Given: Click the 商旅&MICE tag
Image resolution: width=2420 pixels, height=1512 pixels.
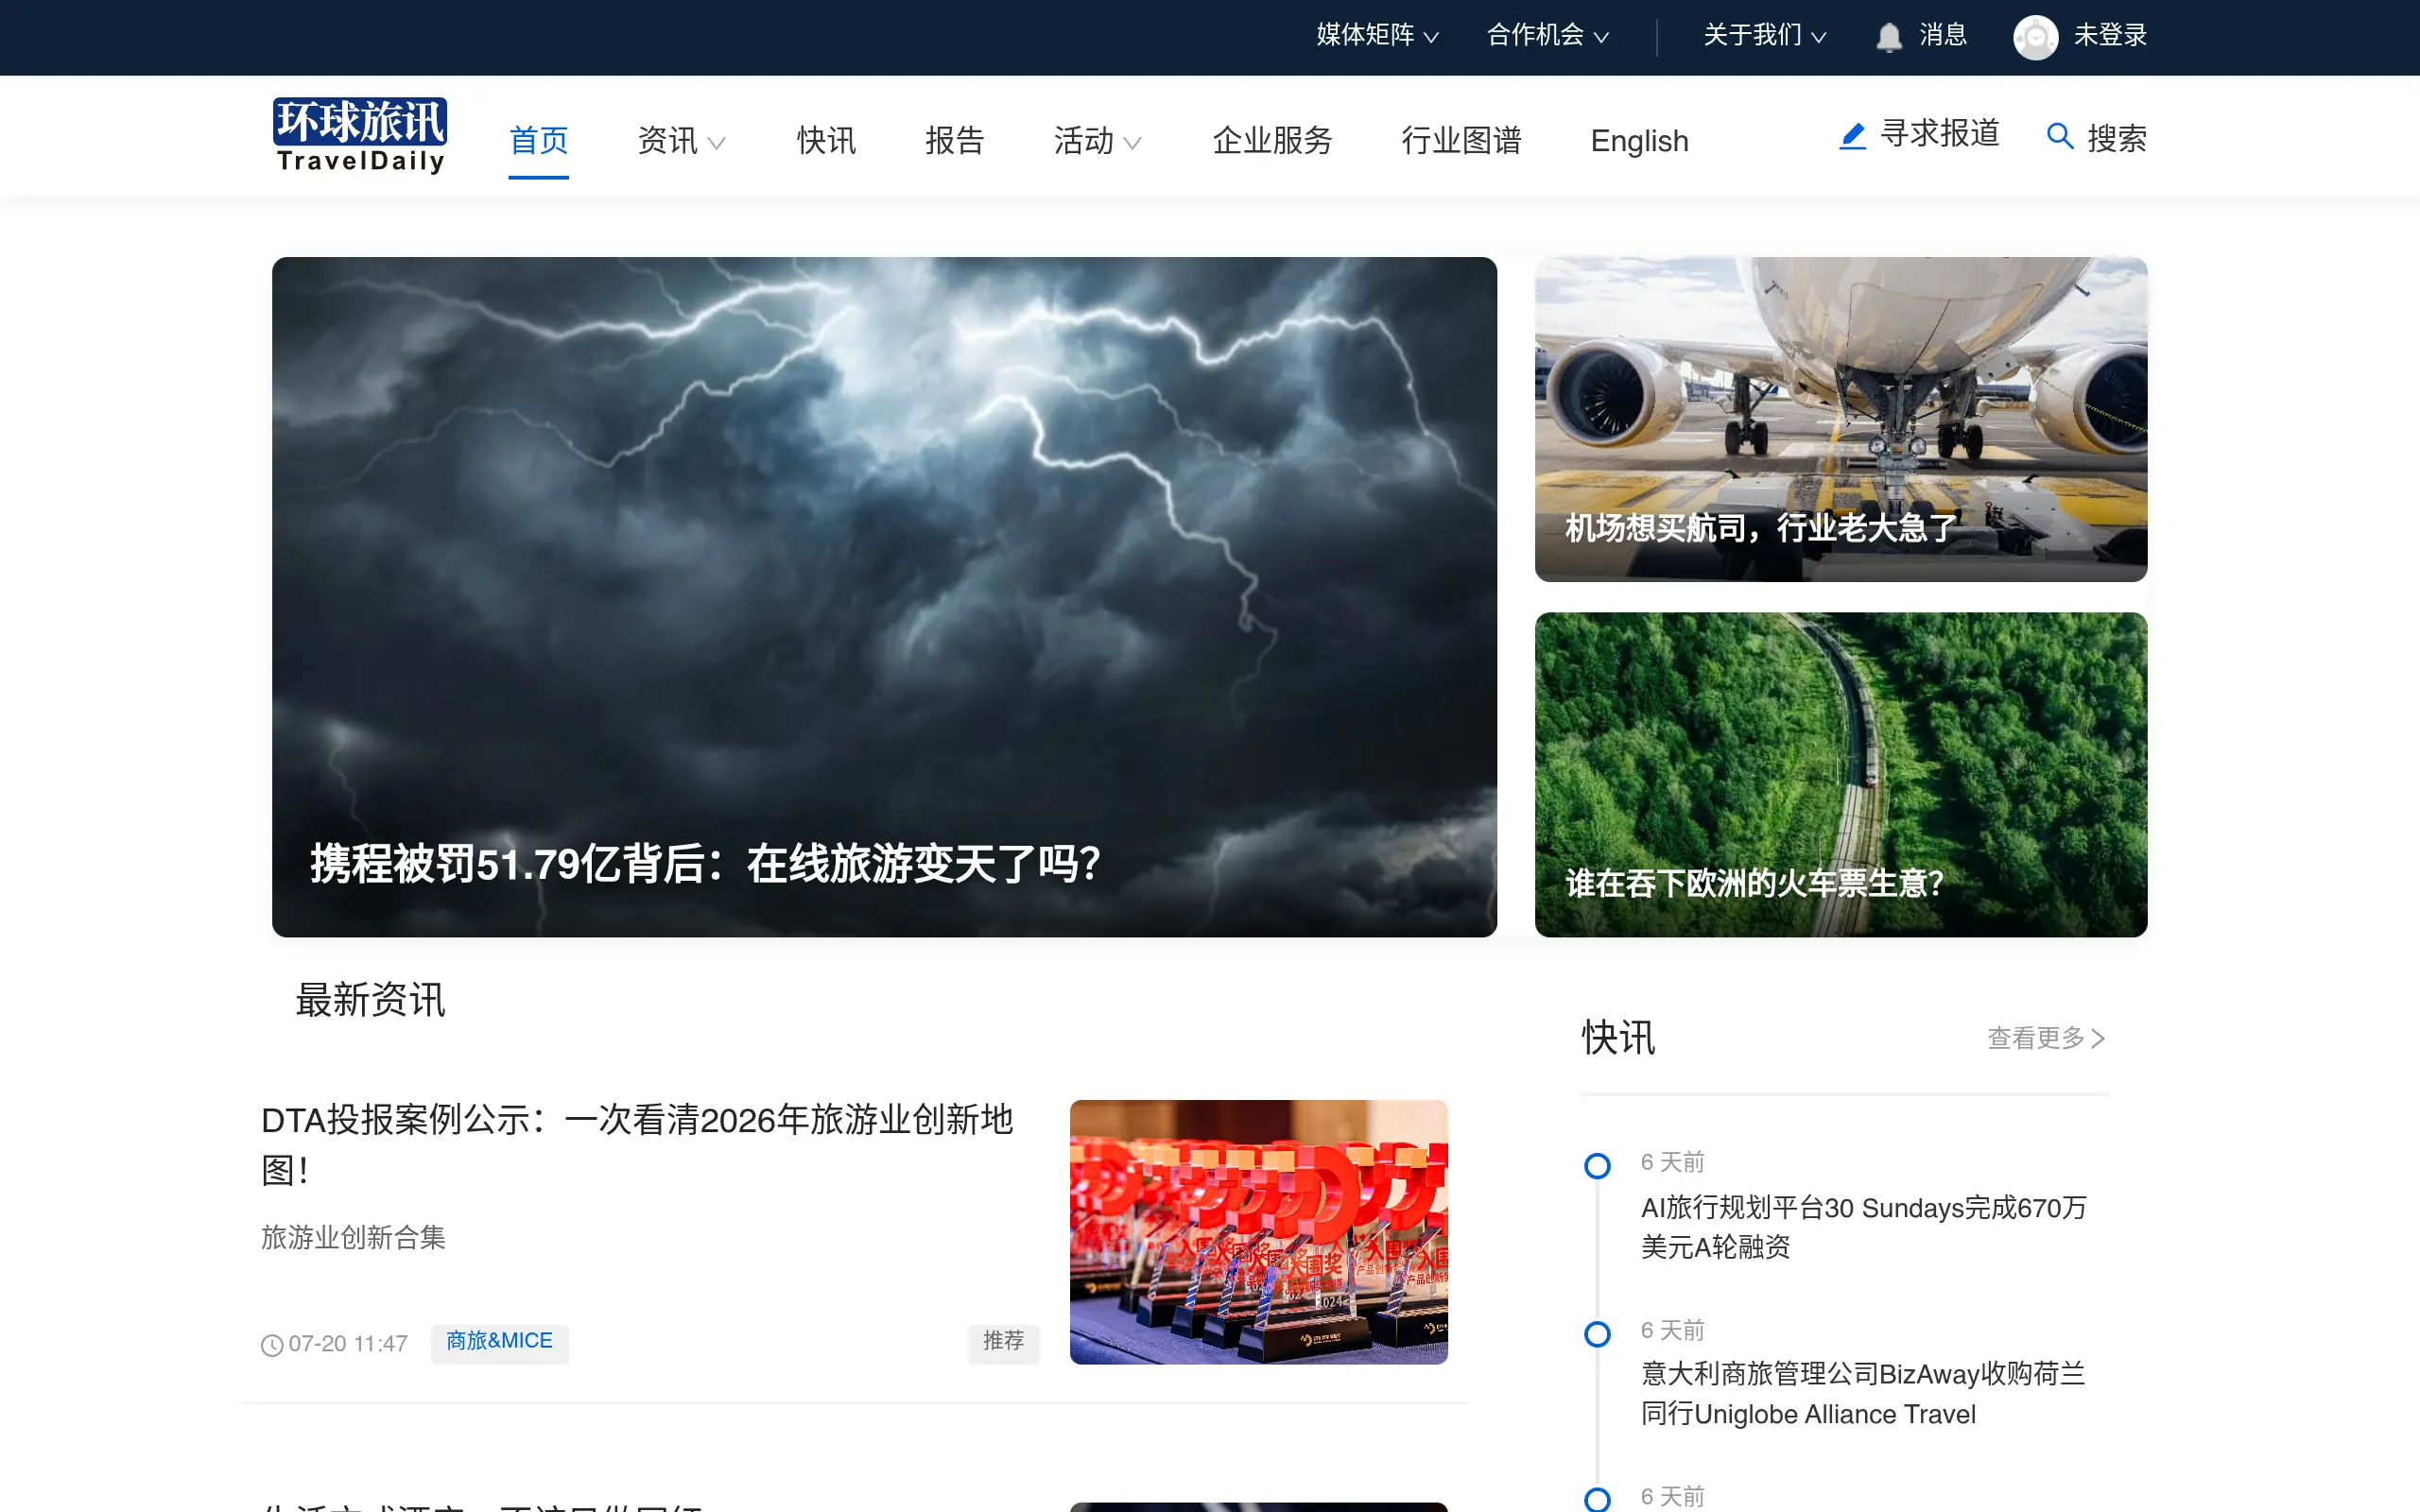Looking at the screenshot, I should click(499, 1342).
